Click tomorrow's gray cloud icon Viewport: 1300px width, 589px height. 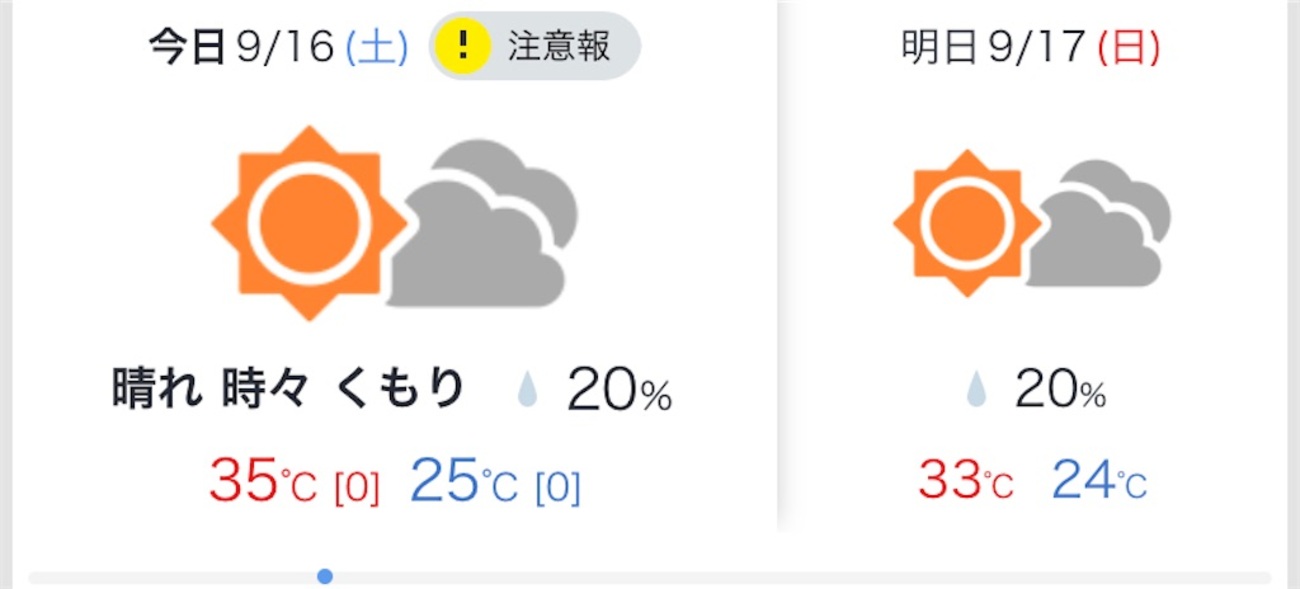[x=1101, y=224]
